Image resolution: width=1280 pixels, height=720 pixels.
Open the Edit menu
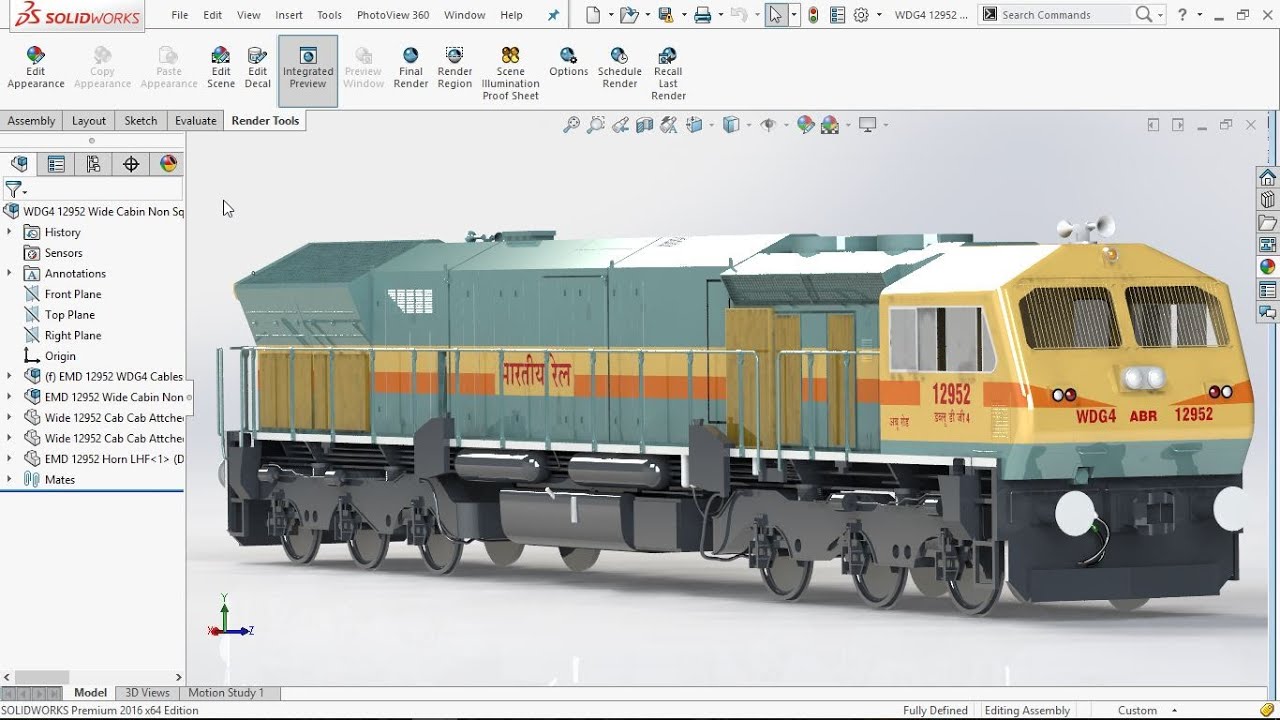click(213, 15)
